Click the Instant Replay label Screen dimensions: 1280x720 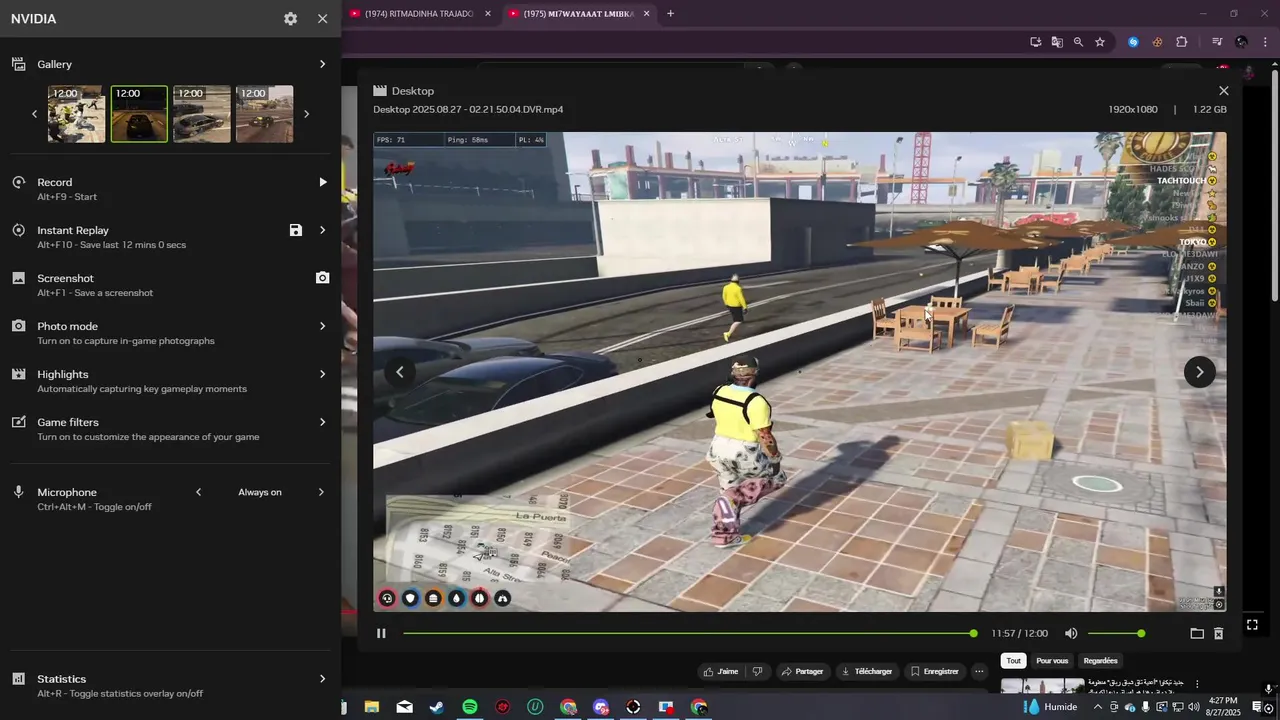click(x=73, y=230)
